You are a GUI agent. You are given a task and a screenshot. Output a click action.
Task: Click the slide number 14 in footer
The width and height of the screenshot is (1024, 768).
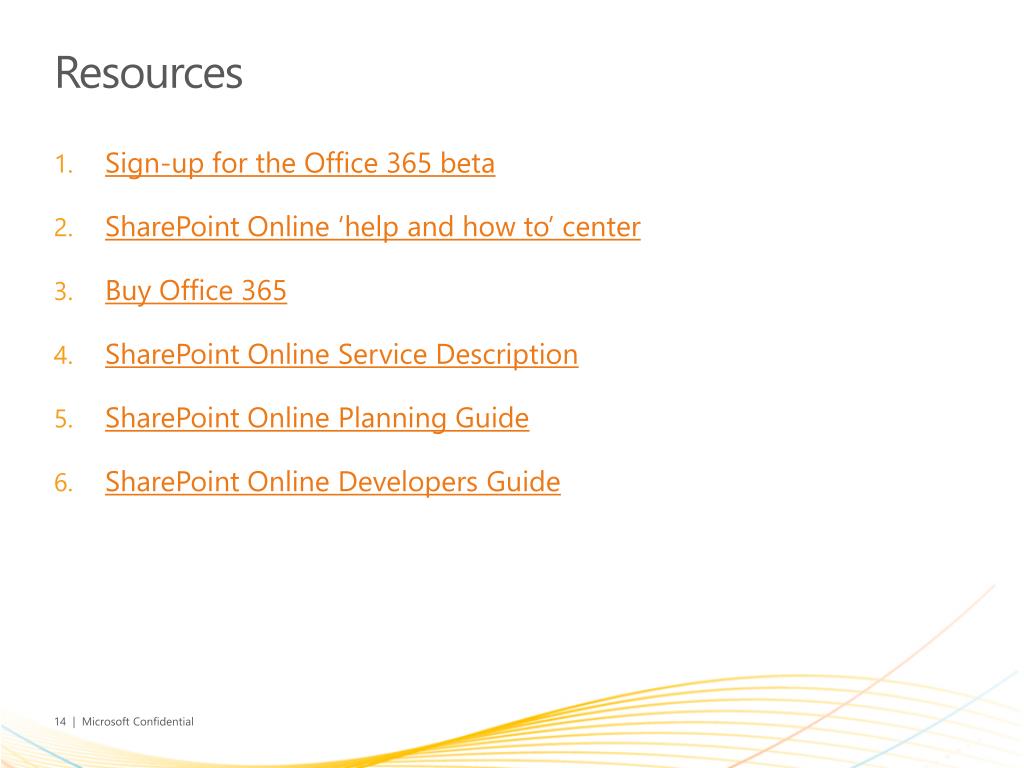click(x=60, y=722)
